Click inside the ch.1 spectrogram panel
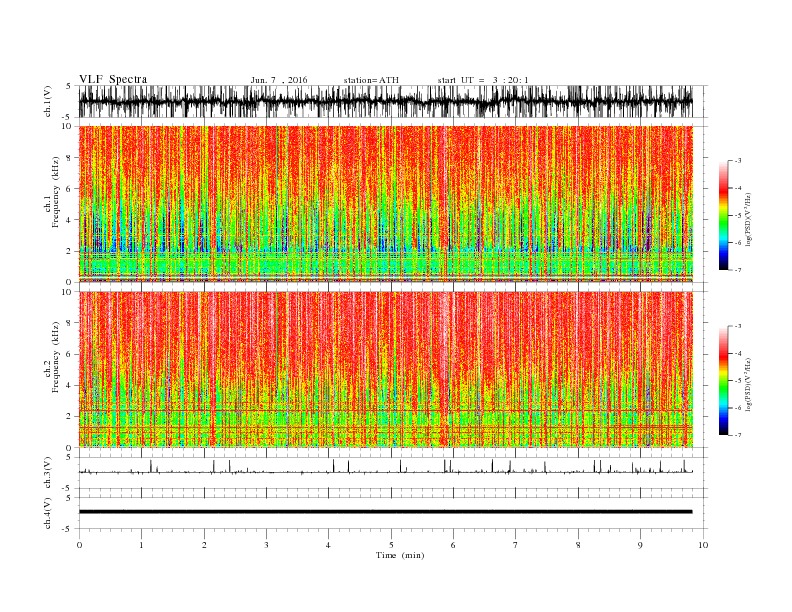The image size is (792, 612). point(385,204)
